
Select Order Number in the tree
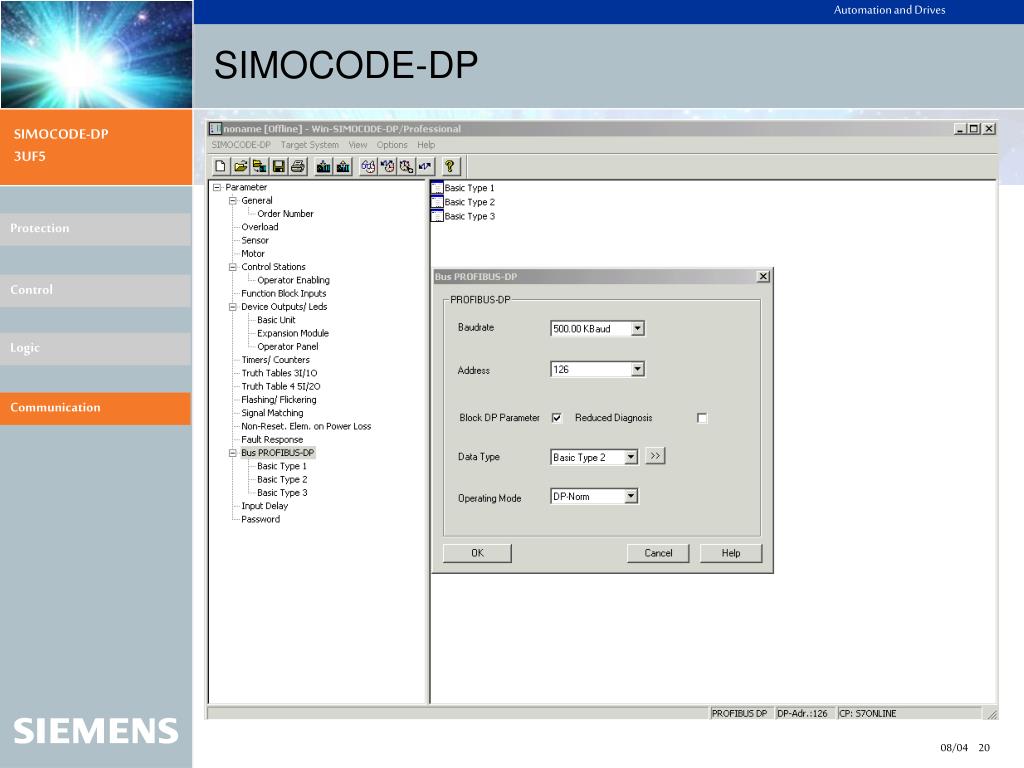(x=285, y=214)
